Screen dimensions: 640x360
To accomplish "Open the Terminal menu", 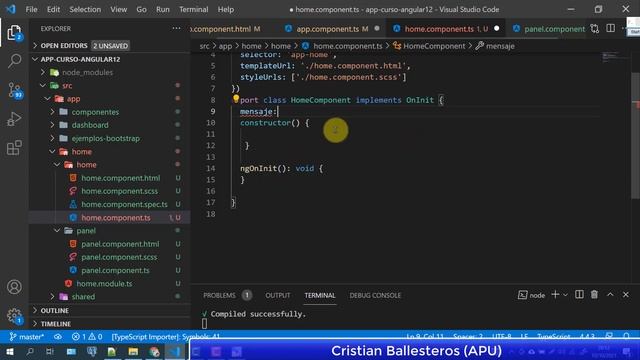I will [193, 9].
